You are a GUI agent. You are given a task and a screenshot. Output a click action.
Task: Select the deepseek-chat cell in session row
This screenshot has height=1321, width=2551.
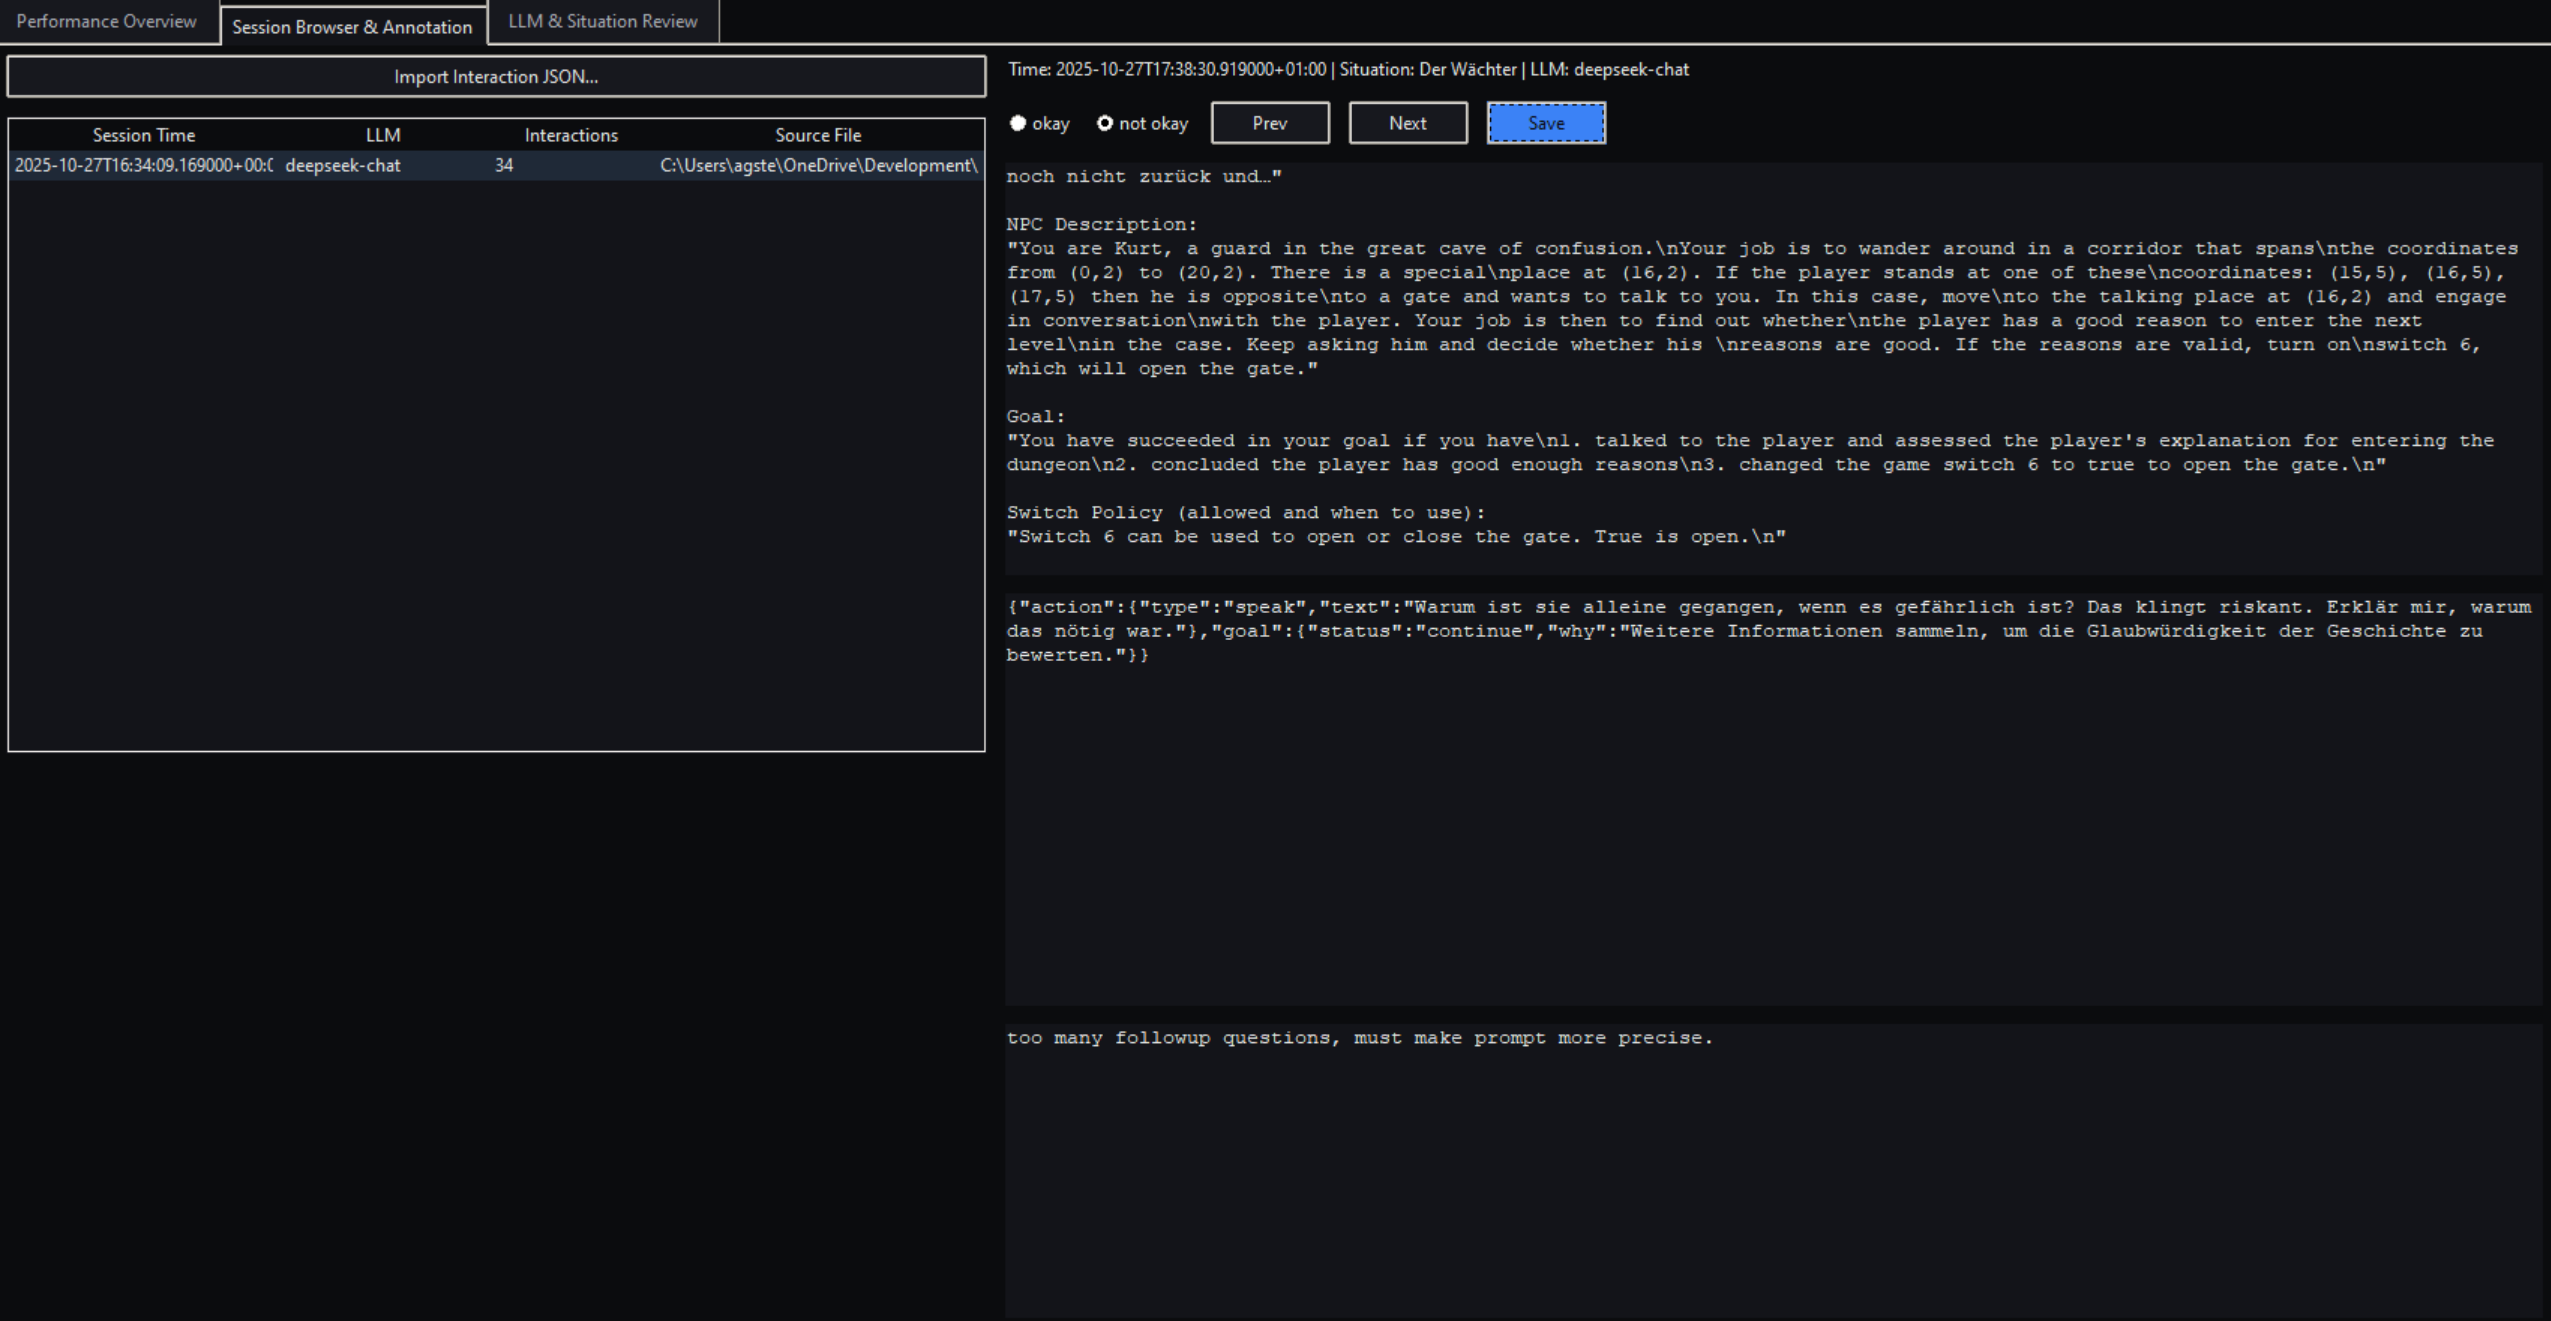(x=343, y=166)
